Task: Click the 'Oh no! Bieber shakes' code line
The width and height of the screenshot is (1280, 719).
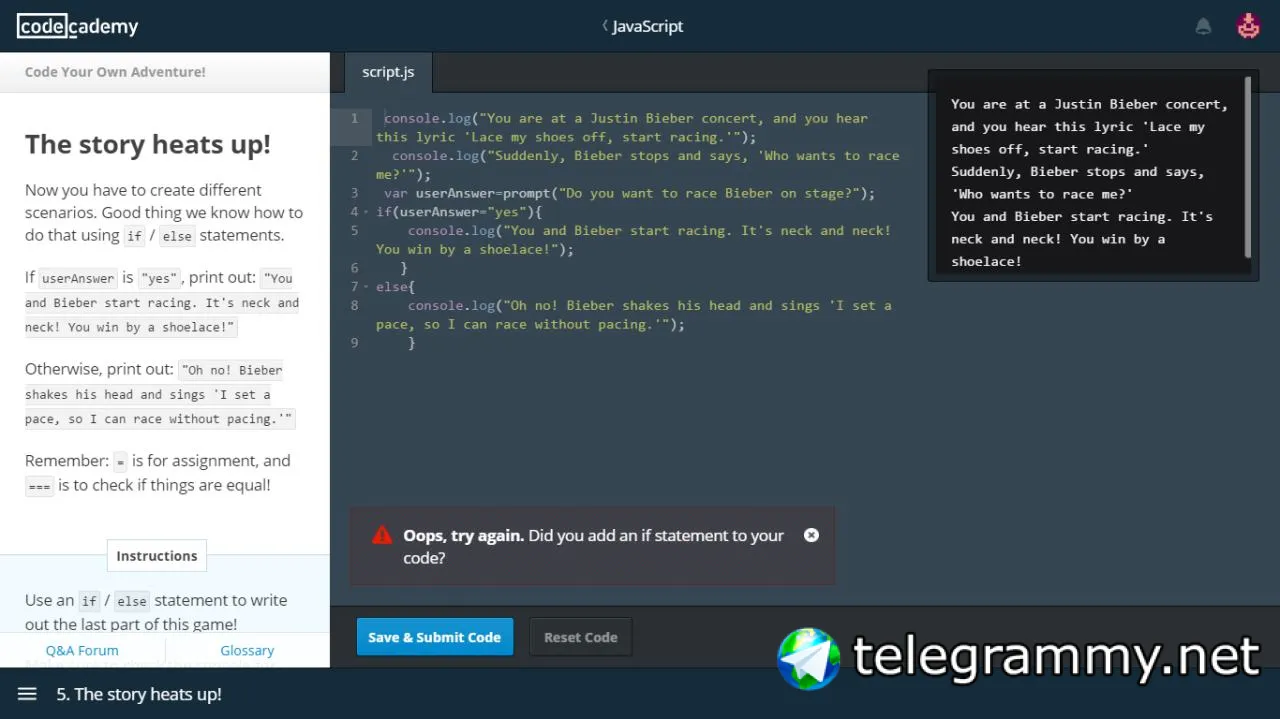Action: coord(634,315)
